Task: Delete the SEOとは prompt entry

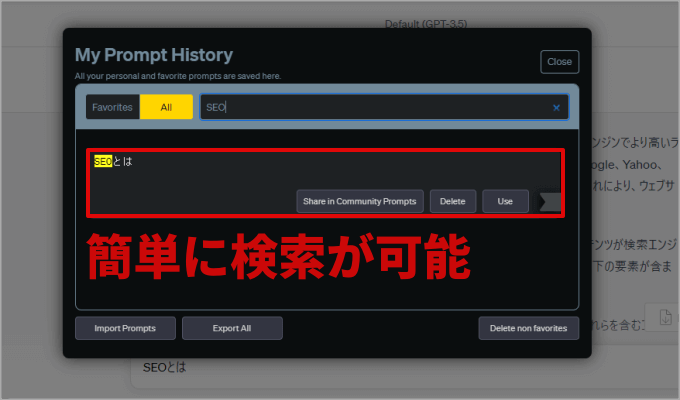Action: tap(452, 202)
